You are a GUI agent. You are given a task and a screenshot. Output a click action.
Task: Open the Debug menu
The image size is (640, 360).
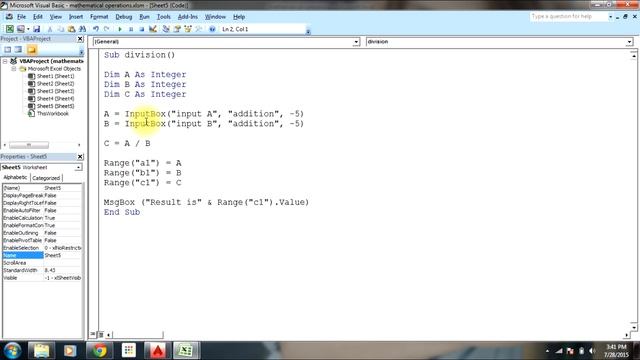[124, 17]
